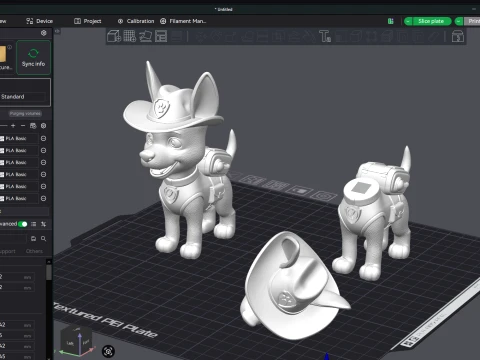Click the Slice plate button
Viewport: 480px width, 360px height.
click(432, 21)
